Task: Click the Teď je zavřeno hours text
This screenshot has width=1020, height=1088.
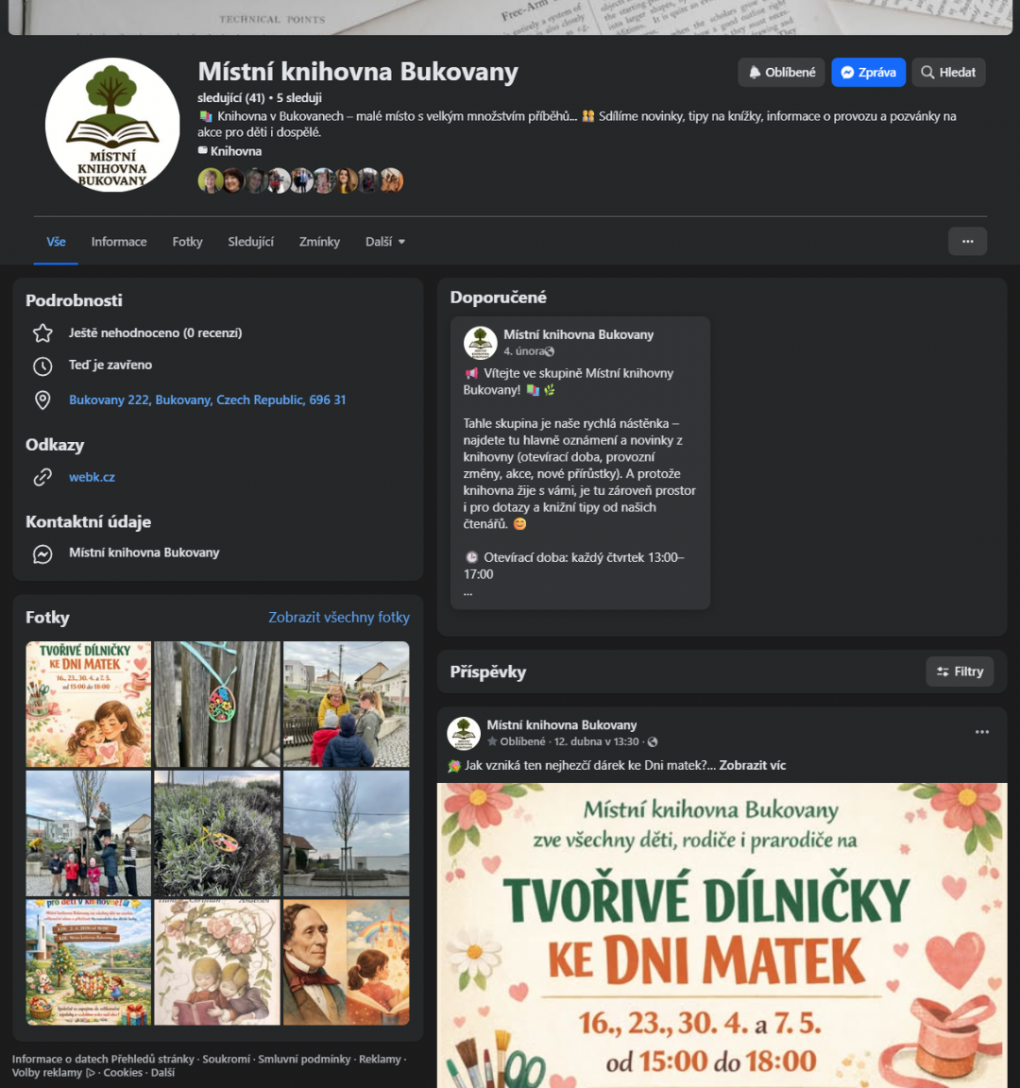Action: tap(110, 365)
